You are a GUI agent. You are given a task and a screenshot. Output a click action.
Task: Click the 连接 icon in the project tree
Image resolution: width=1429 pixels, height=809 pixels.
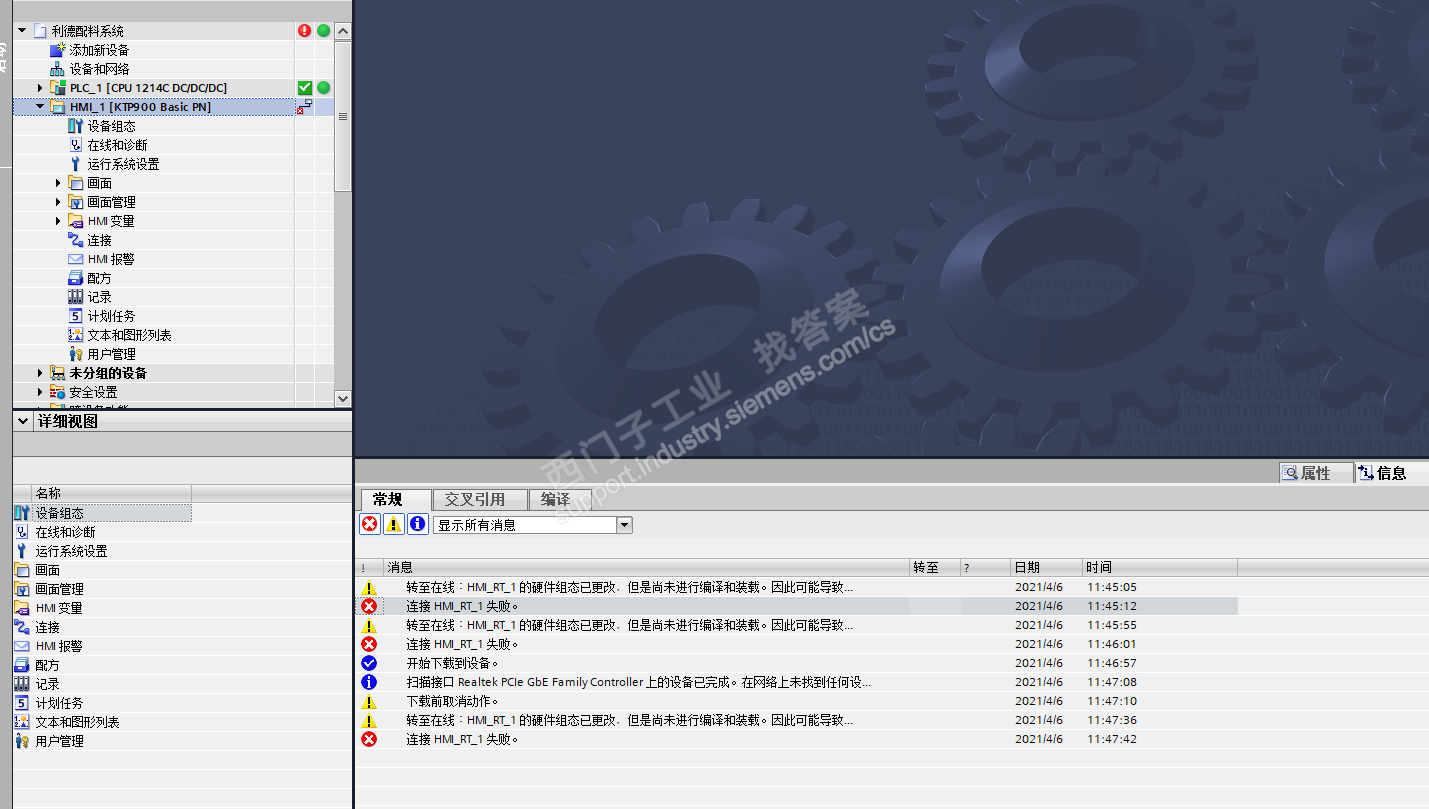point(75,240)
